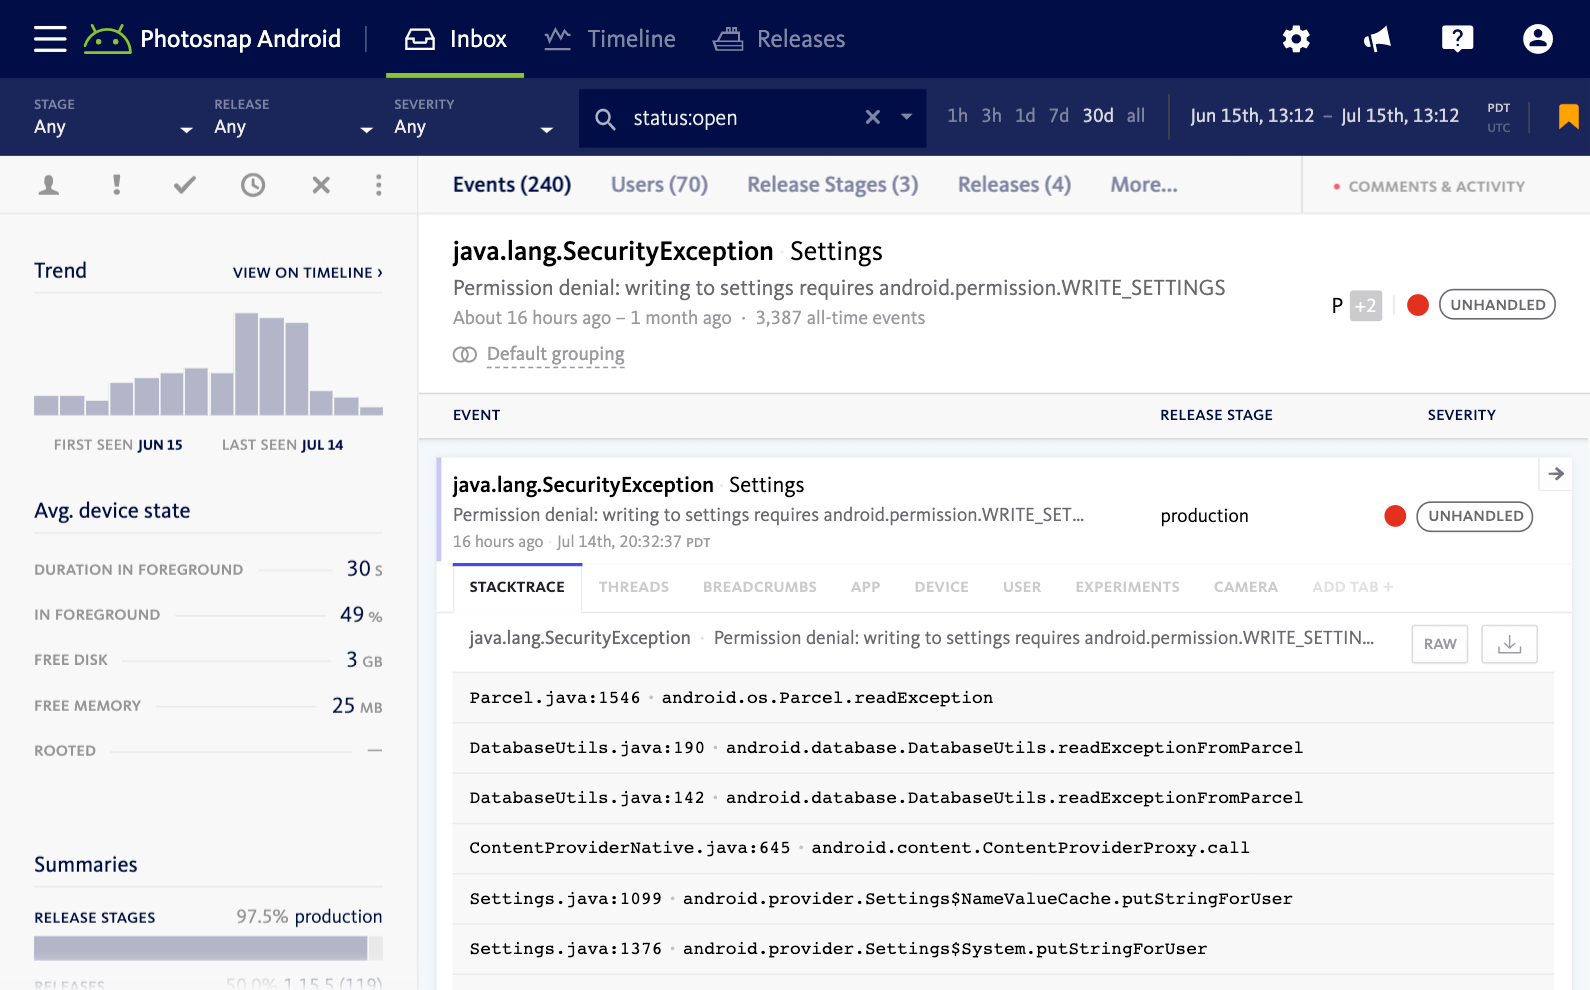Select the 1d time range
Image resolution: width=1590 pixels, height=990 pixels.
1025,116
